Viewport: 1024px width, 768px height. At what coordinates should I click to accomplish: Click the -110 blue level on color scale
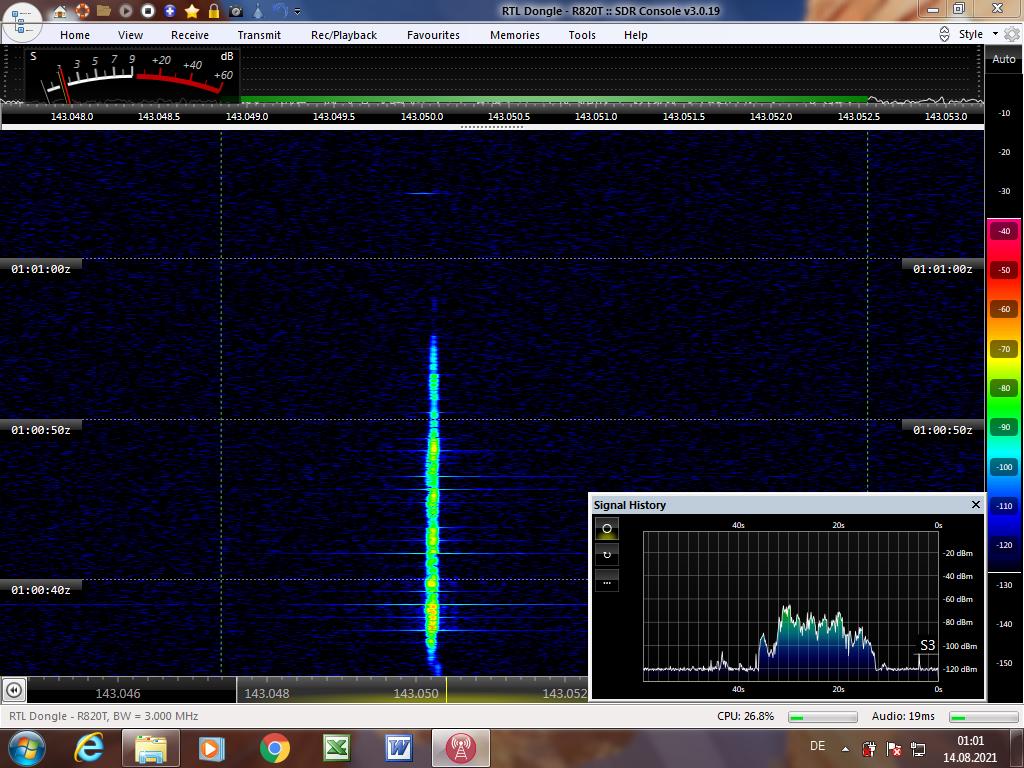(x=1004, y=505)
